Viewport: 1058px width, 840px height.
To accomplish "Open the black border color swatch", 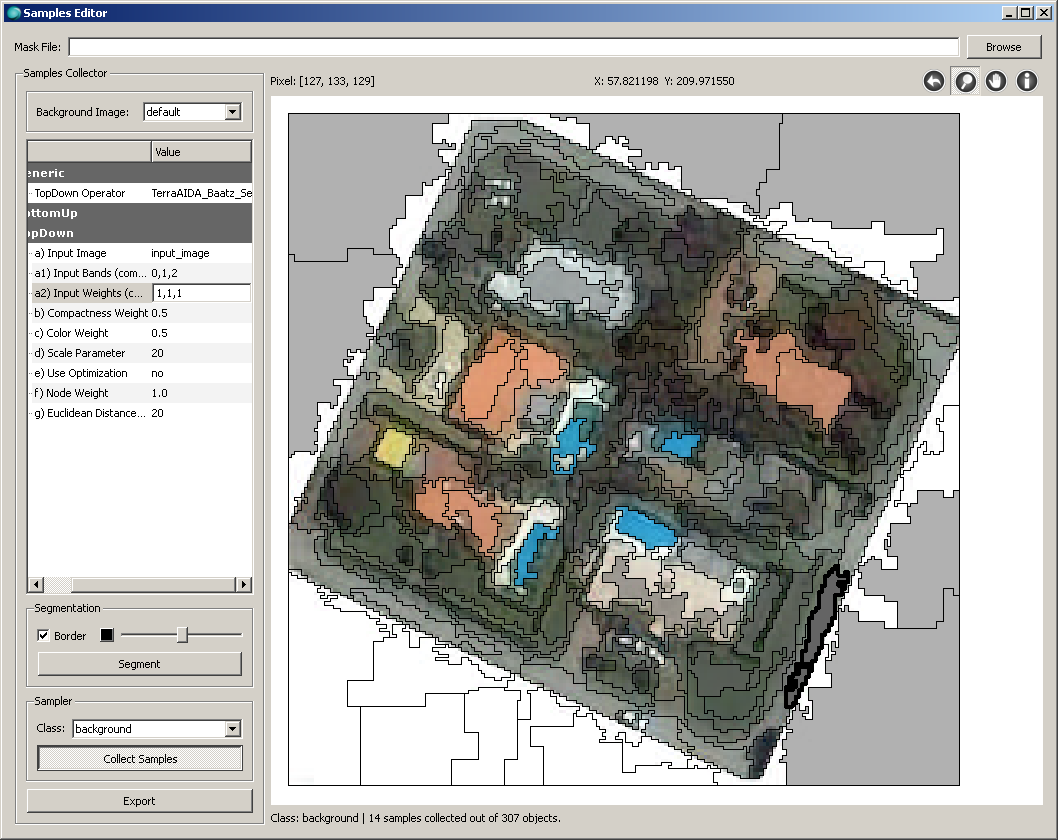I will (x=107, y=636).
